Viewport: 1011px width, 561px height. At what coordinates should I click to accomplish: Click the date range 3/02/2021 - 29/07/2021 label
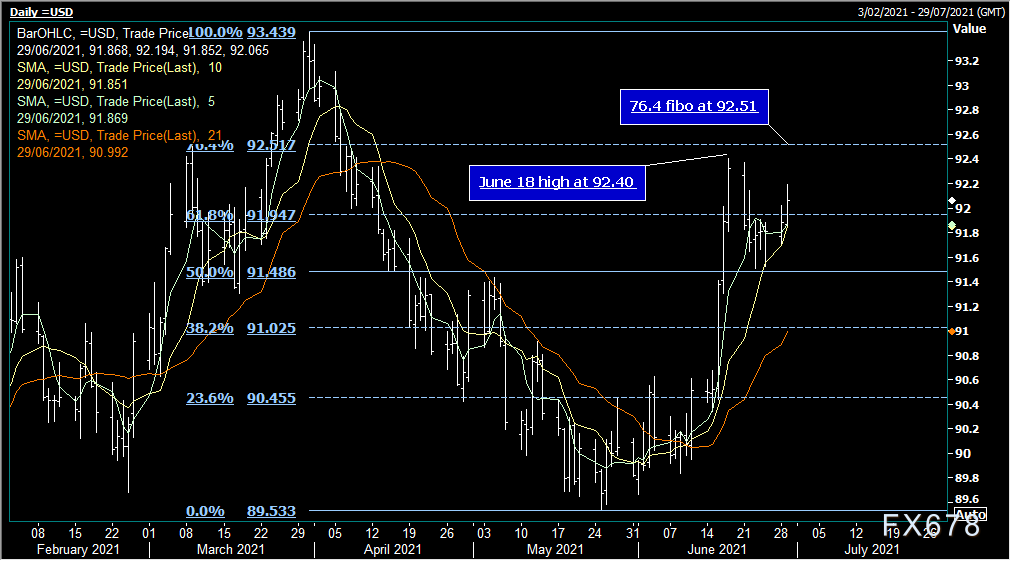click(929, 11)
